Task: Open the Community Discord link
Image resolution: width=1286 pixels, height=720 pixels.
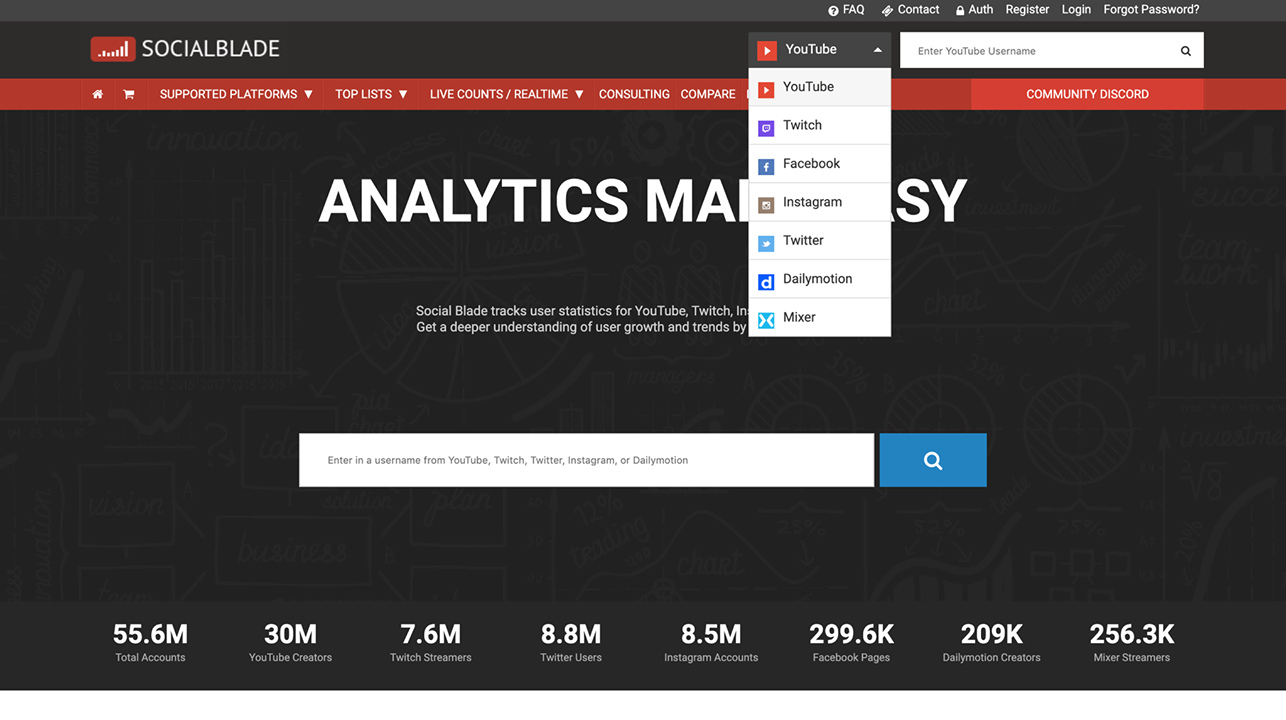Action: (x=1087, y=94)
